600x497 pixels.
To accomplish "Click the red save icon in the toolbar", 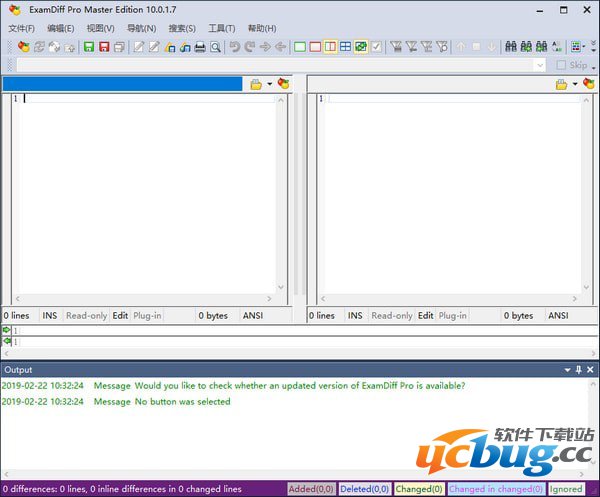I will (x=104, y=47).
